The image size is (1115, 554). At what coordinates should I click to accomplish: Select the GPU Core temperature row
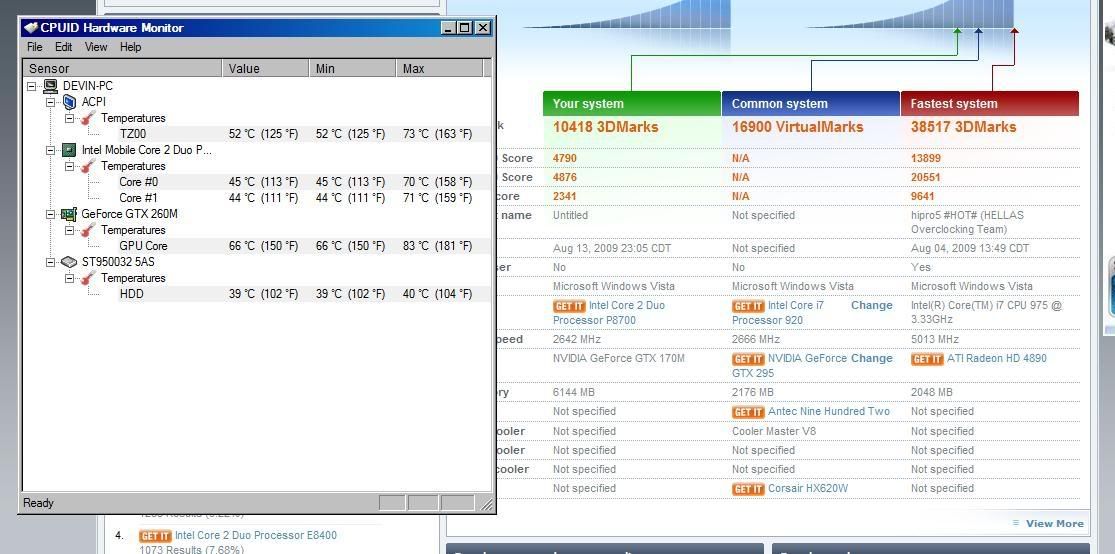(257, 246)
